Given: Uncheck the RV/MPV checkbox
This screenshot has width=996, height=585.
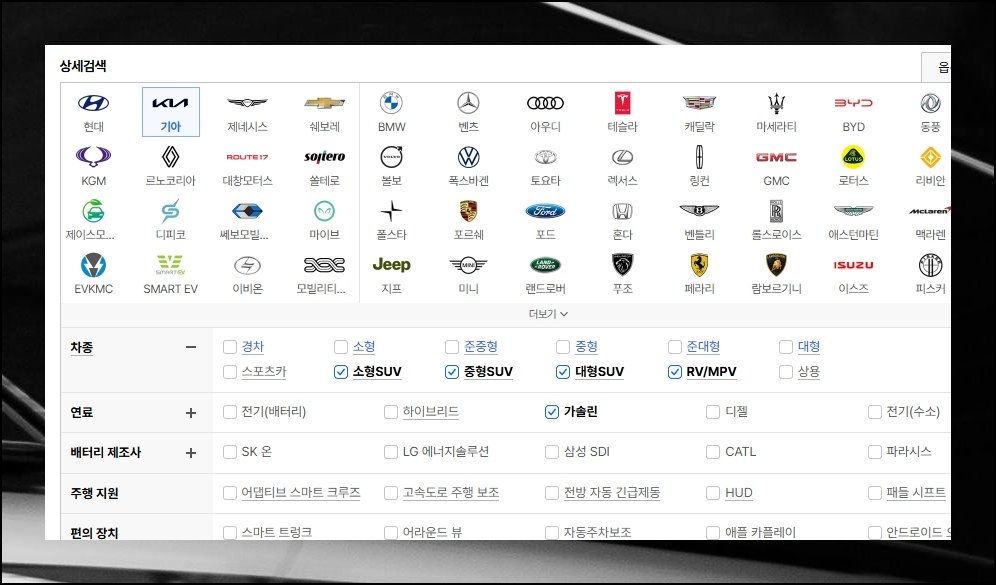Looking at the screenshot, I should click(x=675, y=372).
